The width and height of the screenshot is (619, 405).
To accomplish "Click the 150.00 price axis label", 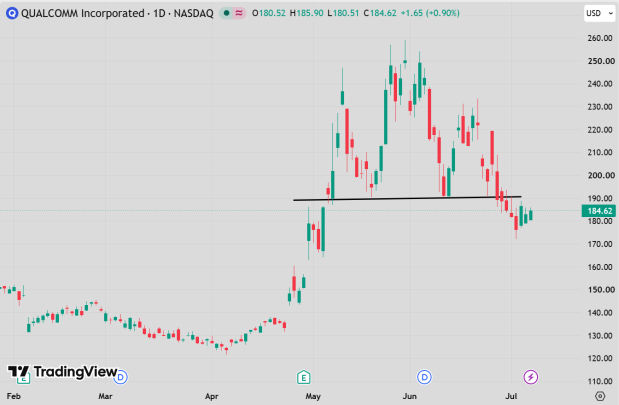I will point(601,290).
